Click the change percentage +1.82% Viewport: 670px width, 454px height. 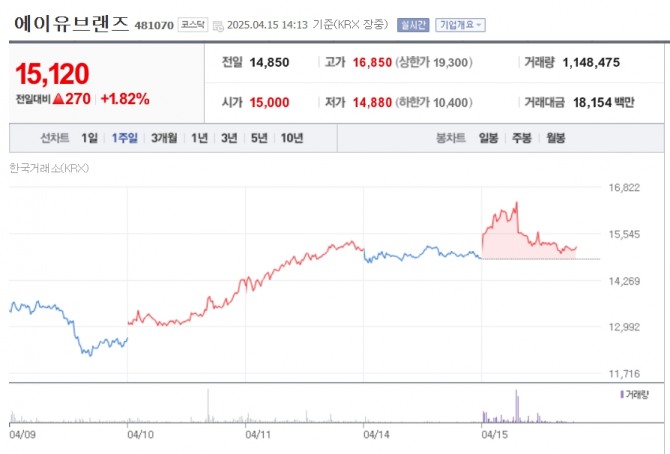[x=125, y=99]
